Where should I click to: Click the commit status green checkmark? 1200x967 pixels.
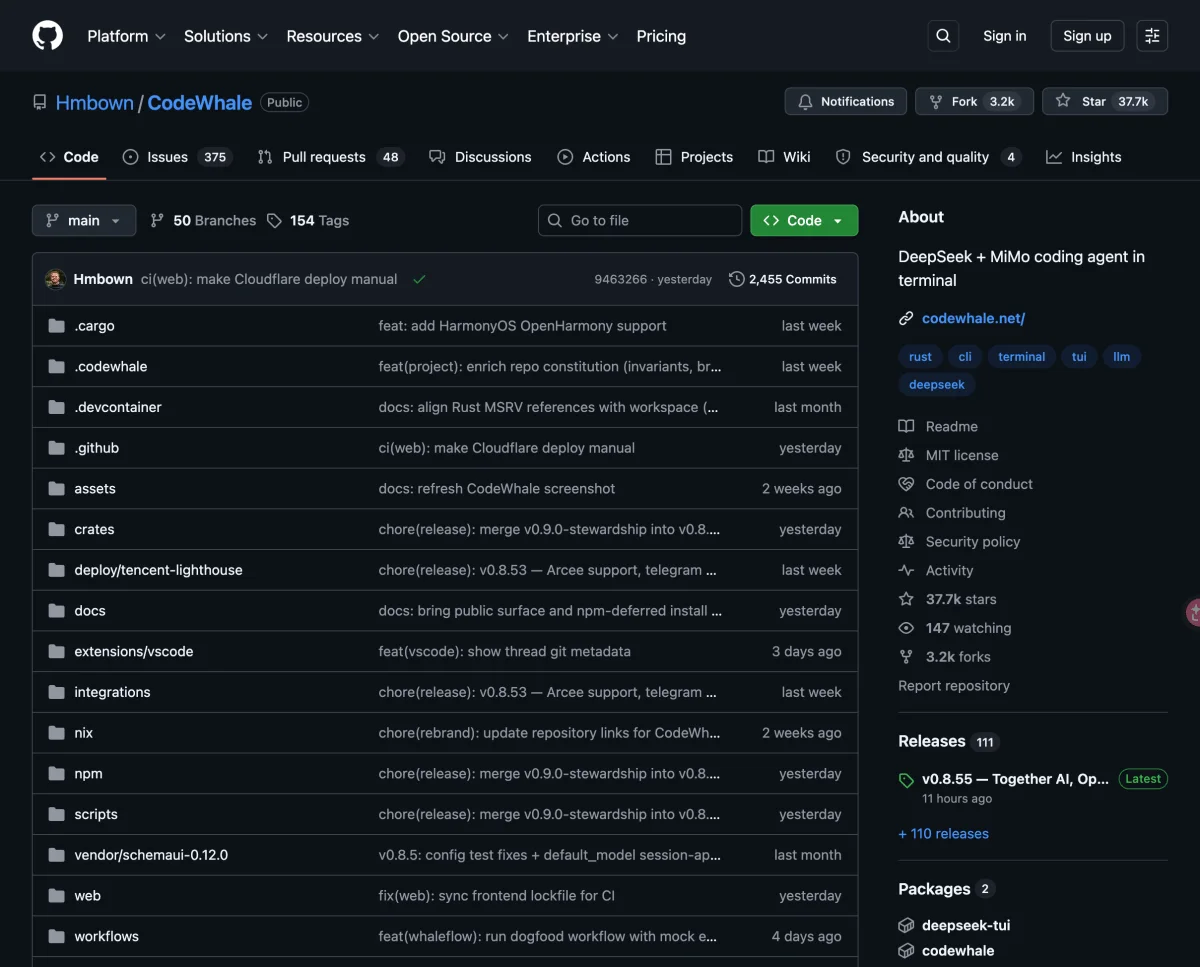tap(419, 279)
